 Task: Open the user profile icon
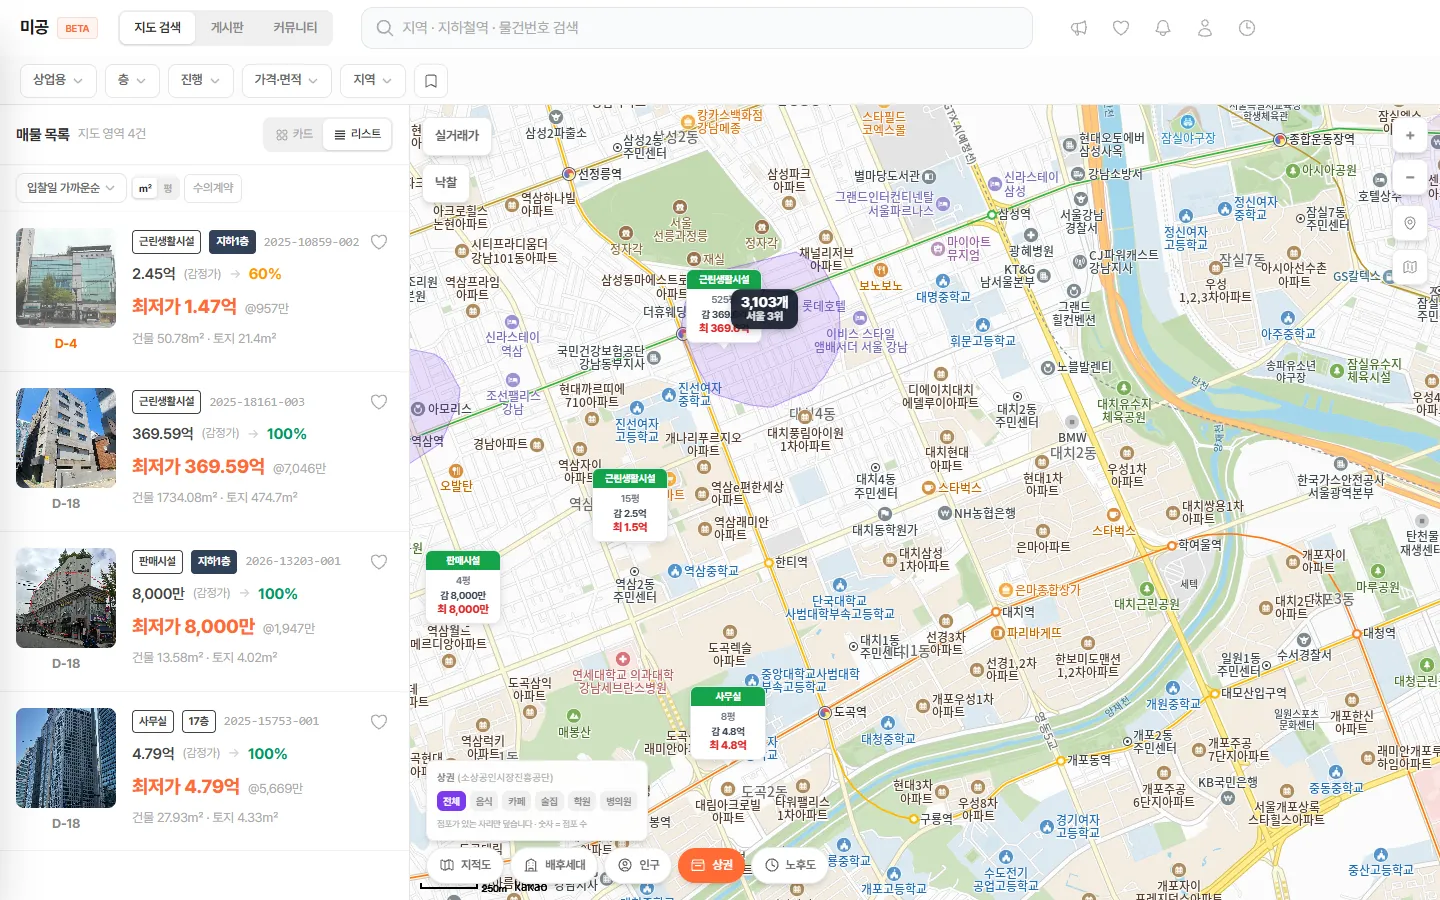coord(1205,28)
